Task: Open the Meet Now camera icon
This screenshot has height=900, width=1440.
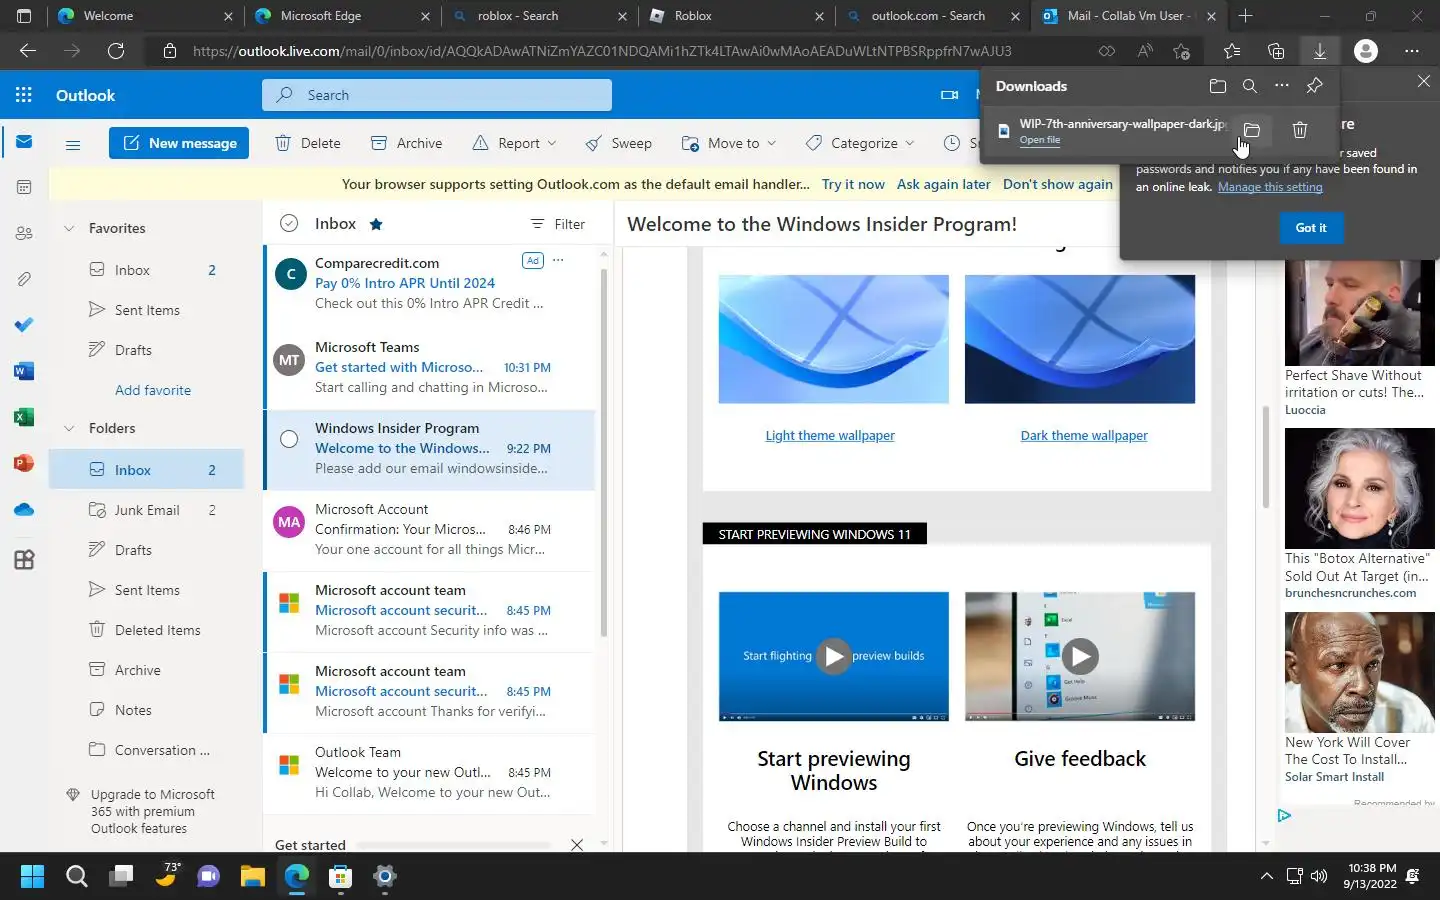Action: pos(949,95)
